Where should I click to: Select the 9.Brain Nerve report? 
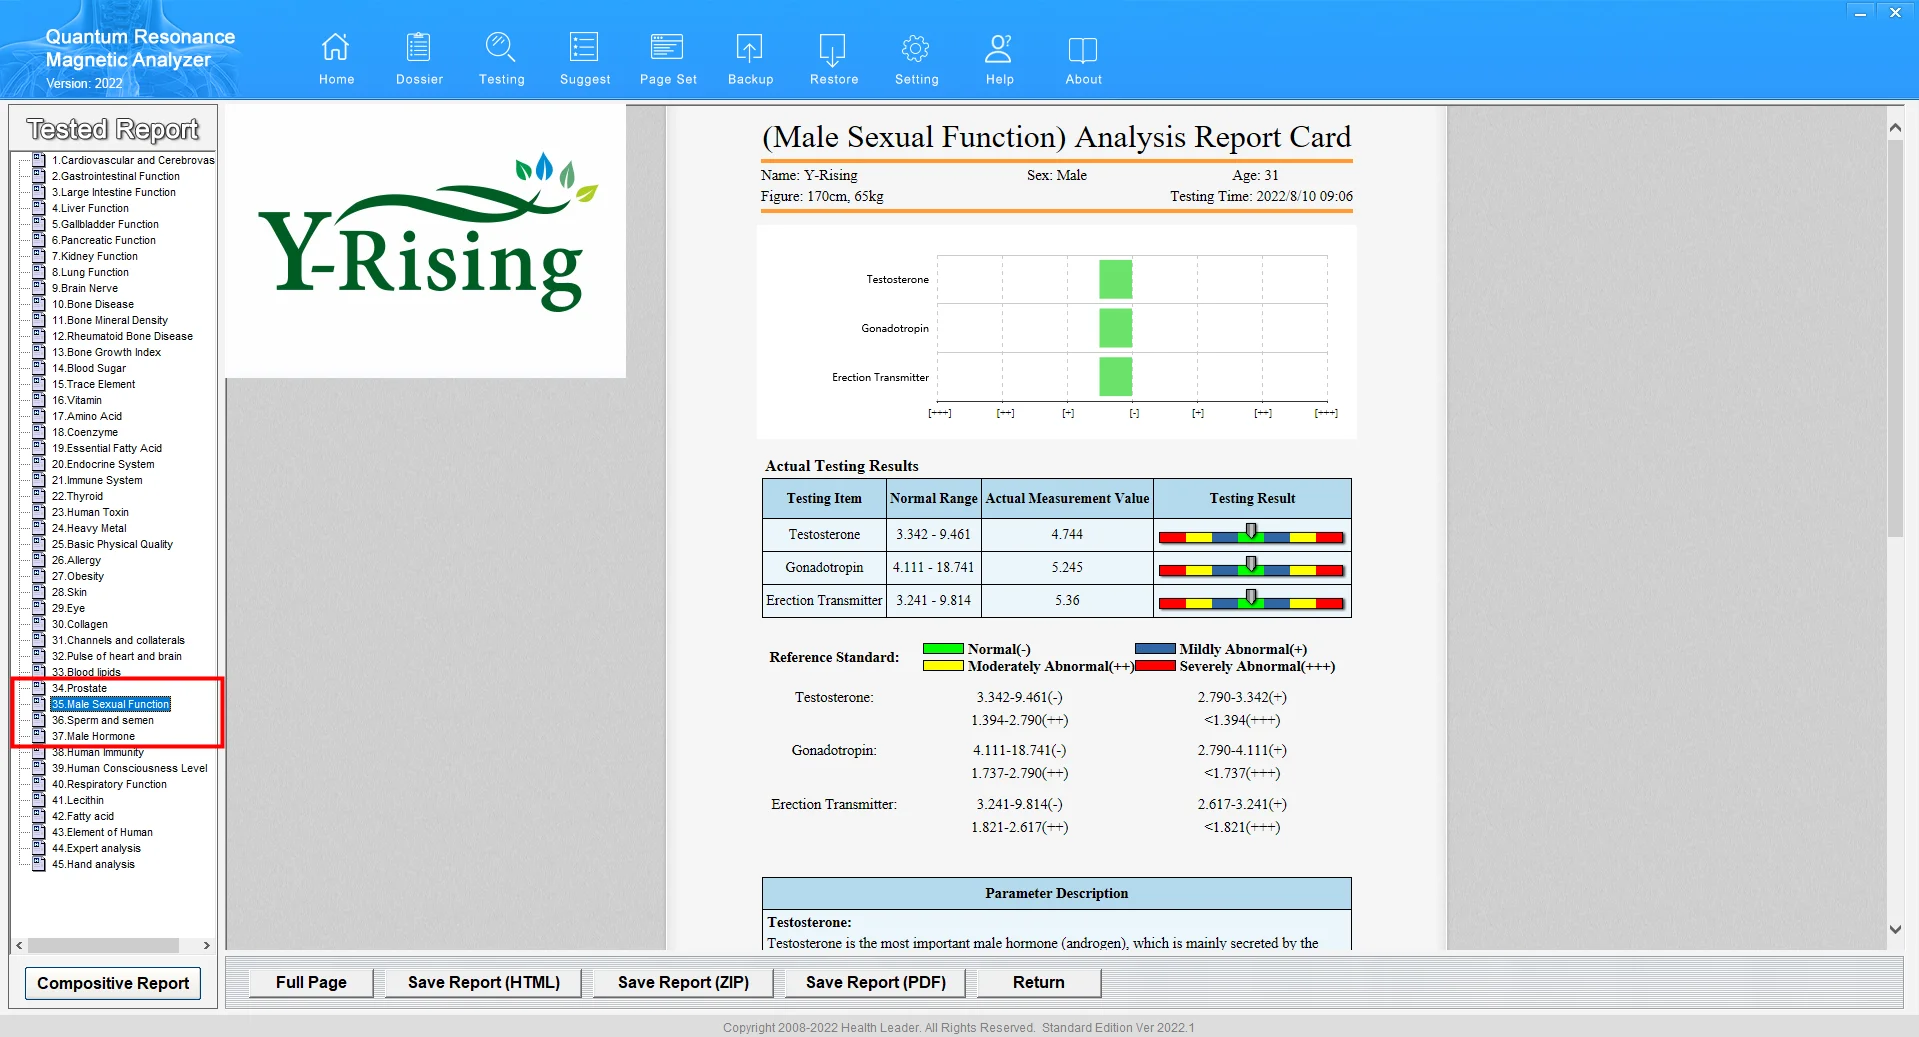tap(85, 288)
